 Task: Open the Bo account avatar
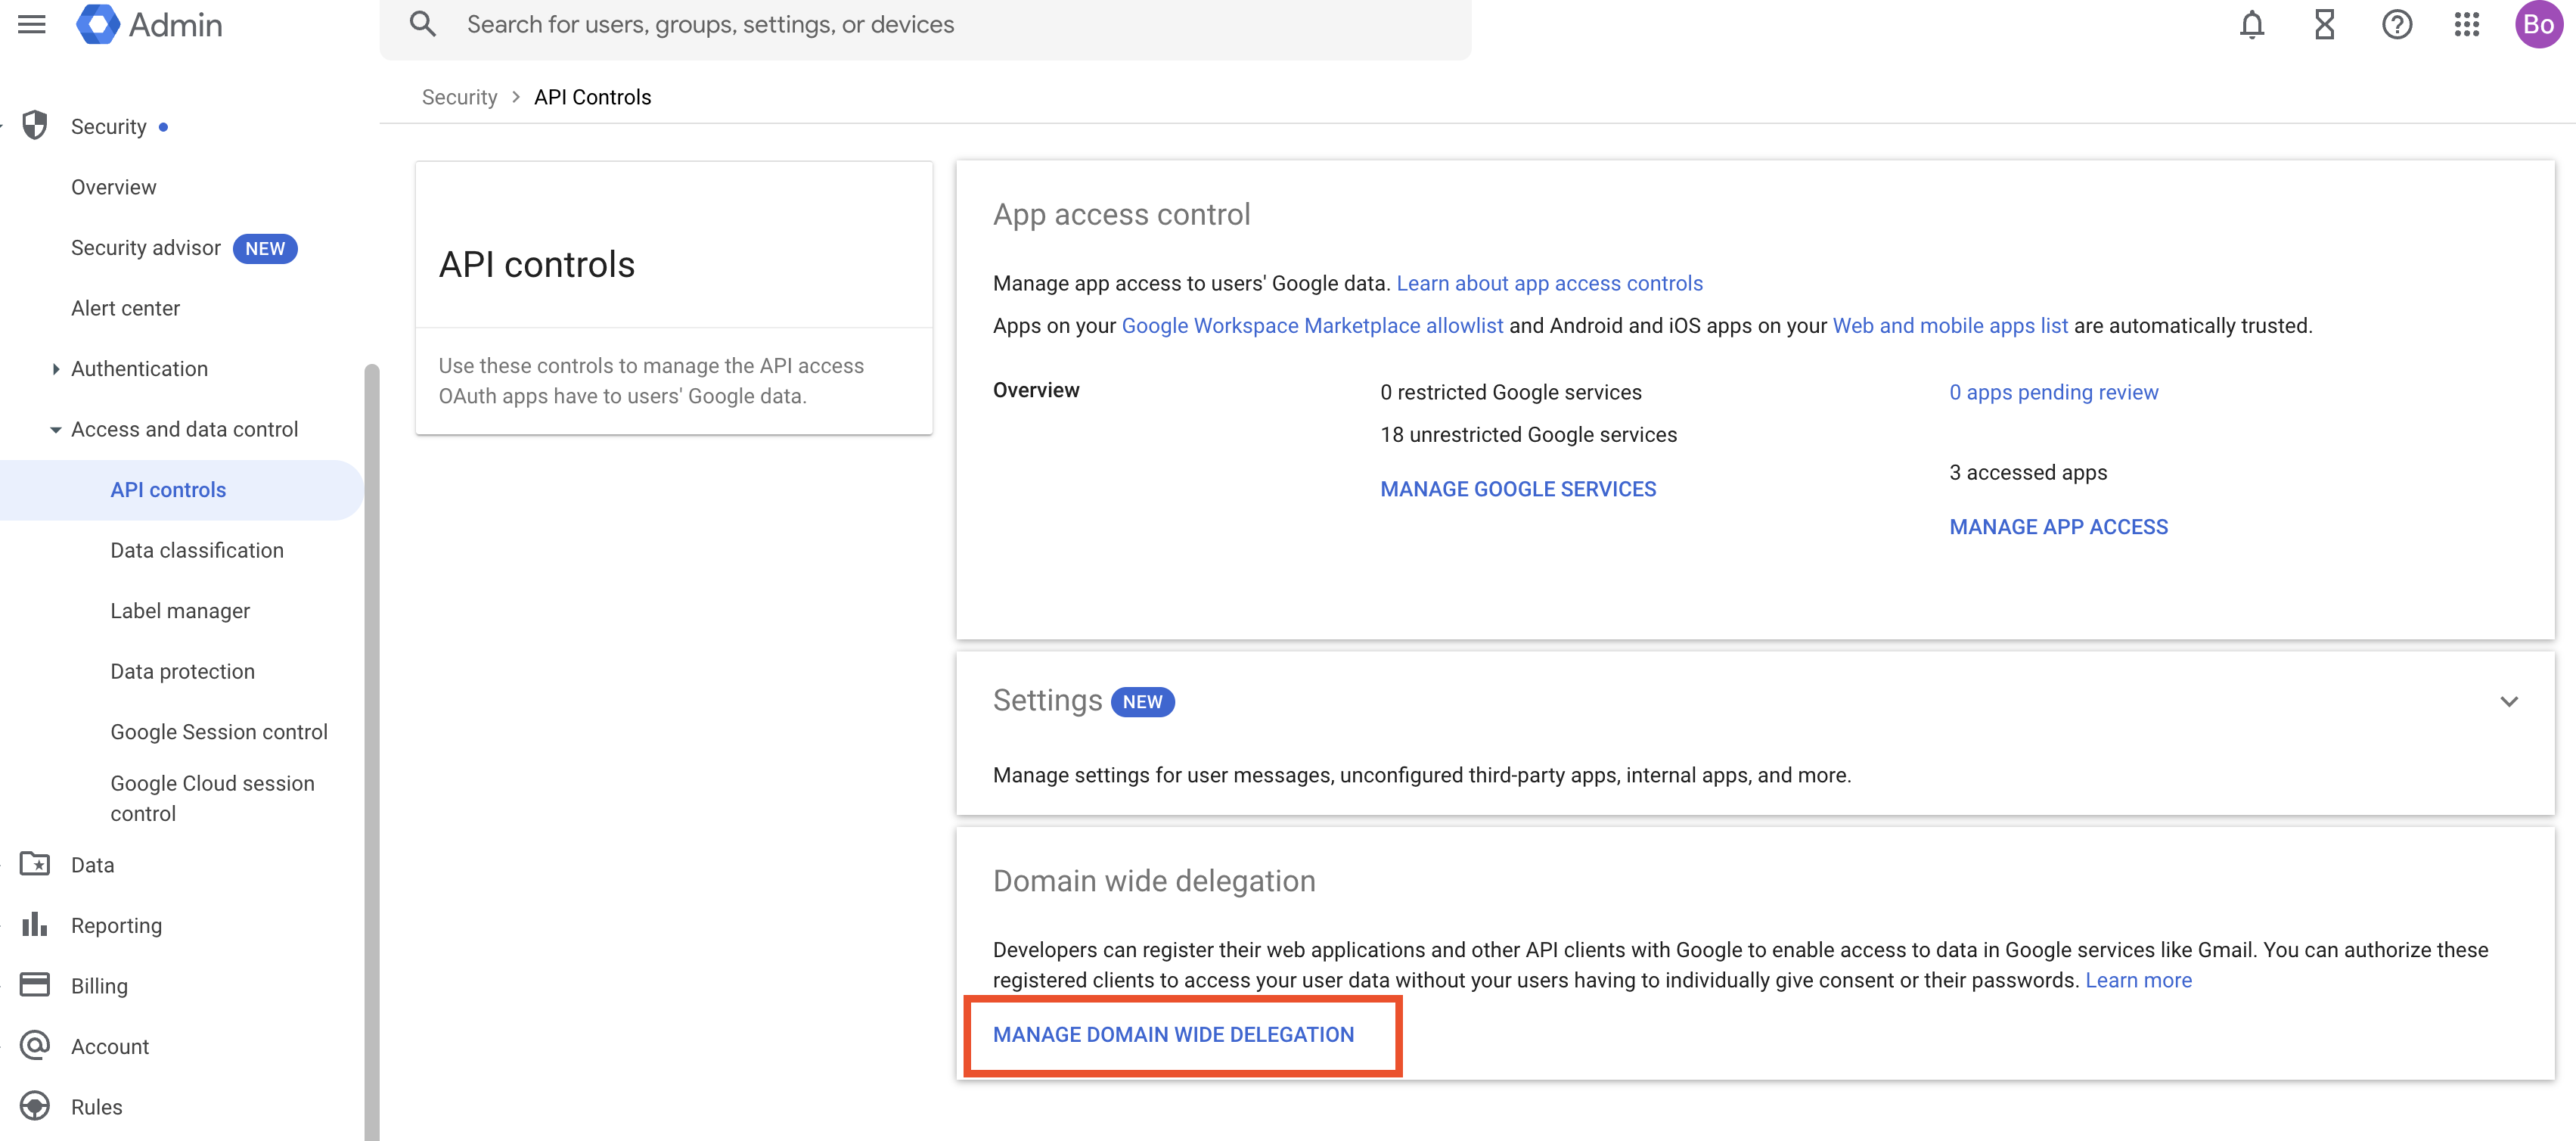click(2538, 24)
